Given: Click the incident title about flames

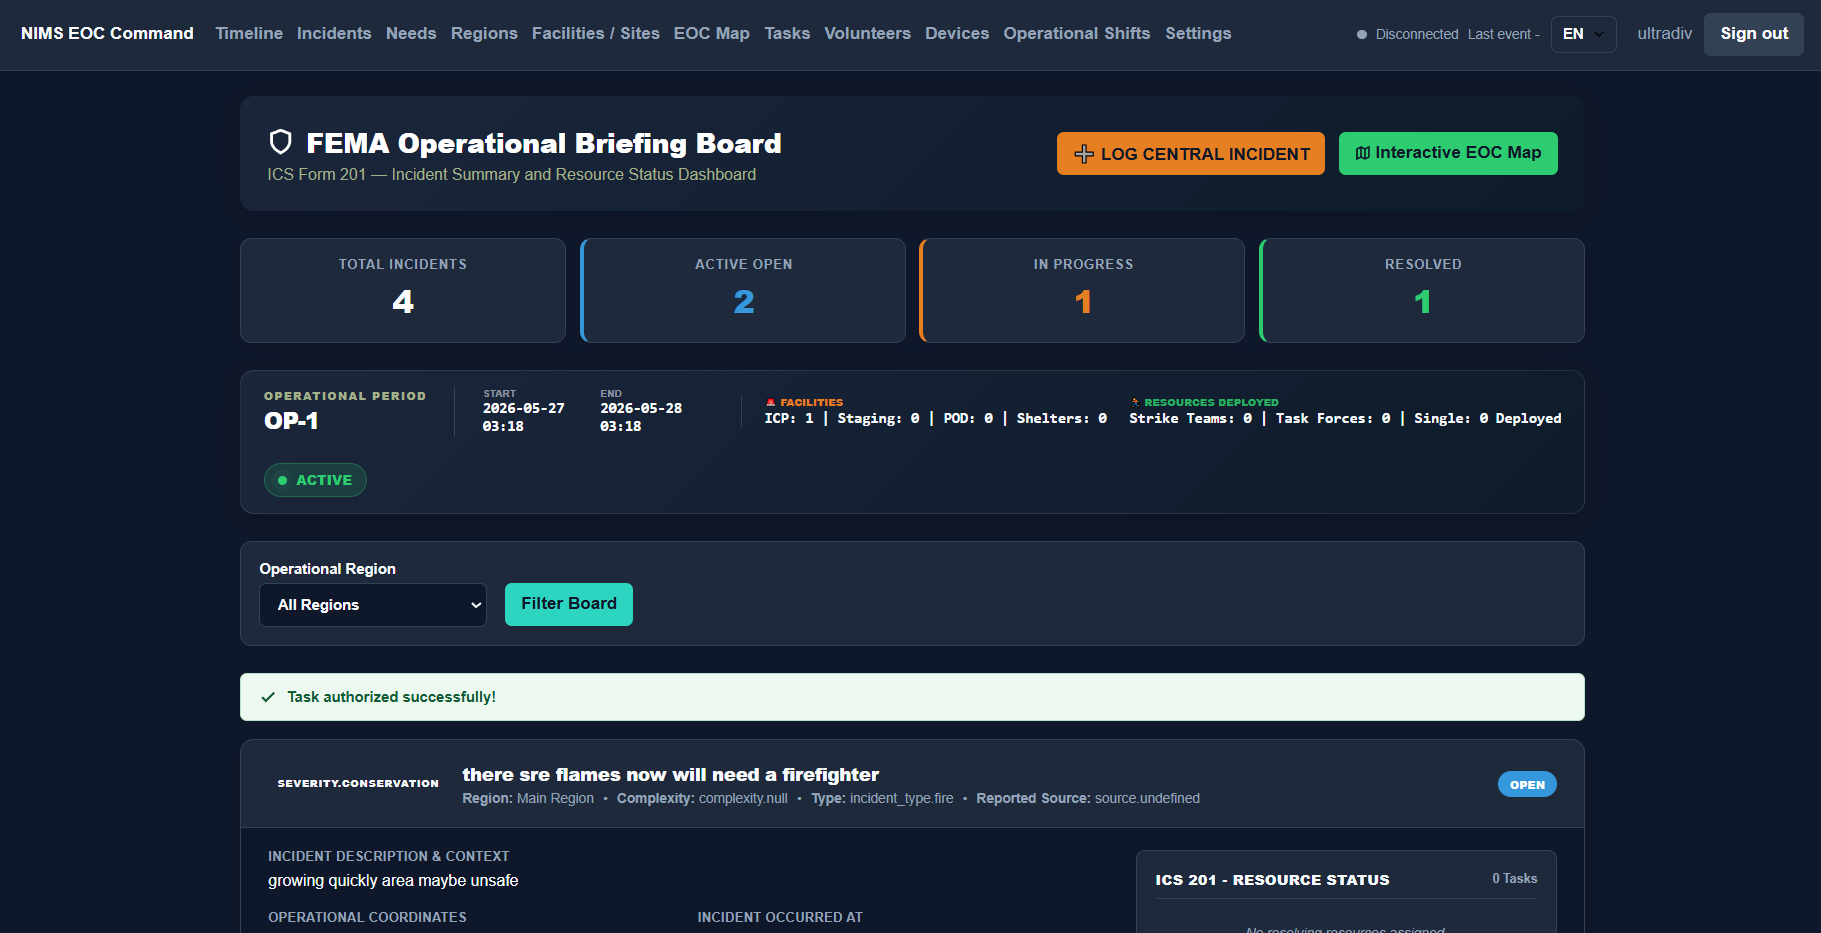Looking at the screenshot, I should coord(670,775).
